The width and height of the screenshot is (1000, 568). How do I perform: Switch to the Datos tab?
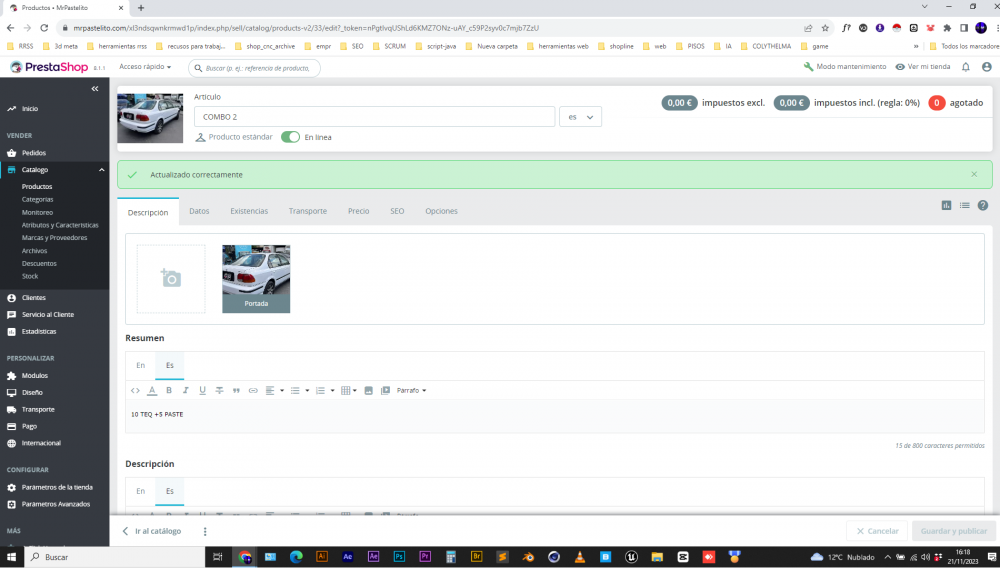click(x=199, y=211)
